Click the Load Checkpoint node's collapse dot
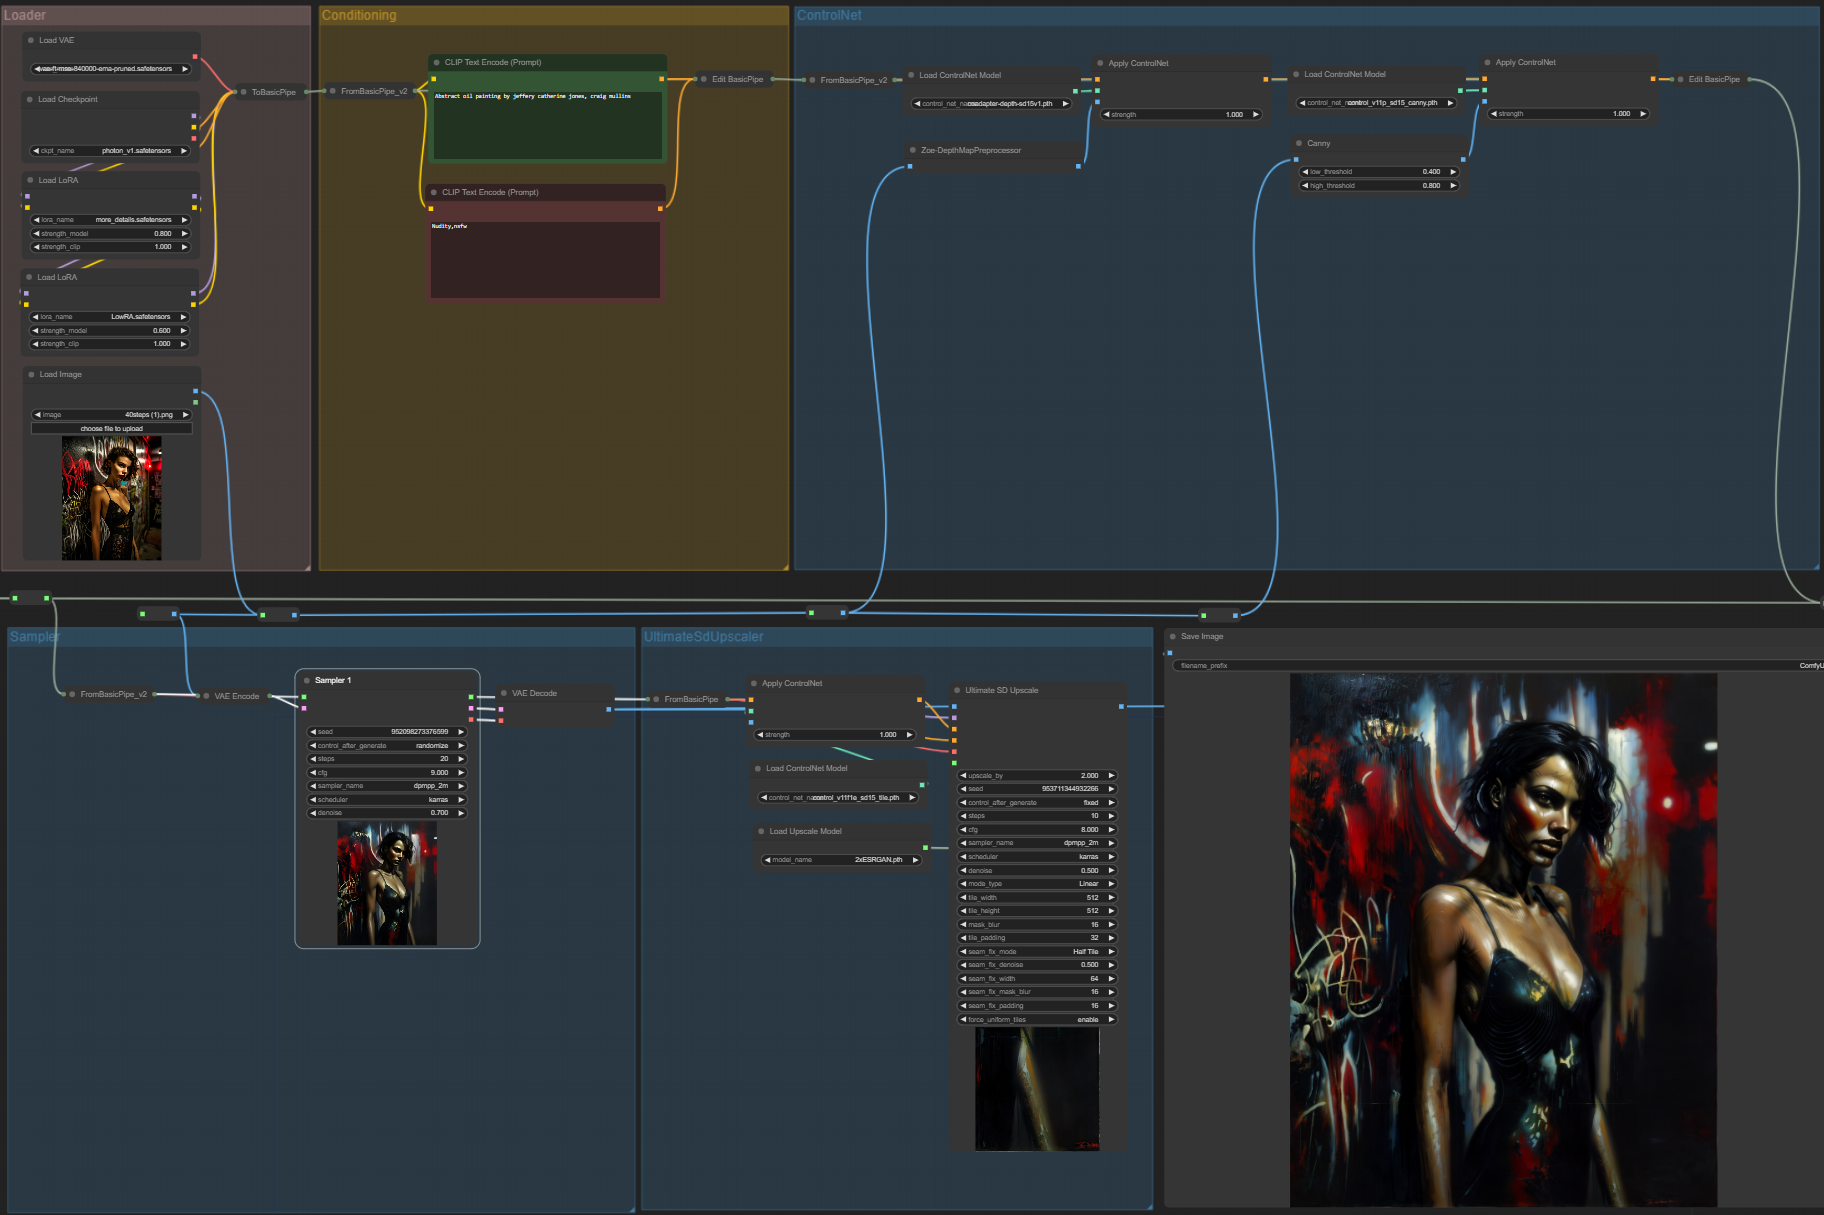Image resolution: width=1824 pixels, height=1215 pixels. (x=30, y=100)
